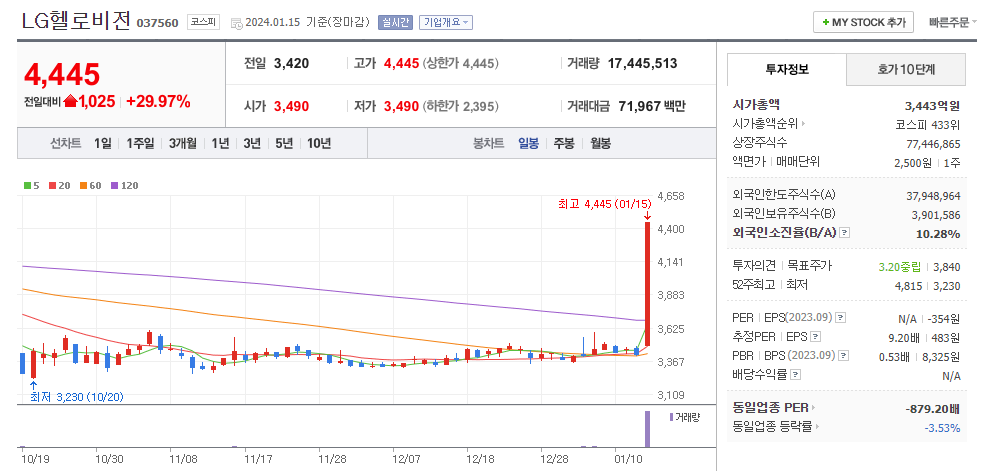
Task: Click the 시가총액 value 3,443억원
Action: [933, 106]
